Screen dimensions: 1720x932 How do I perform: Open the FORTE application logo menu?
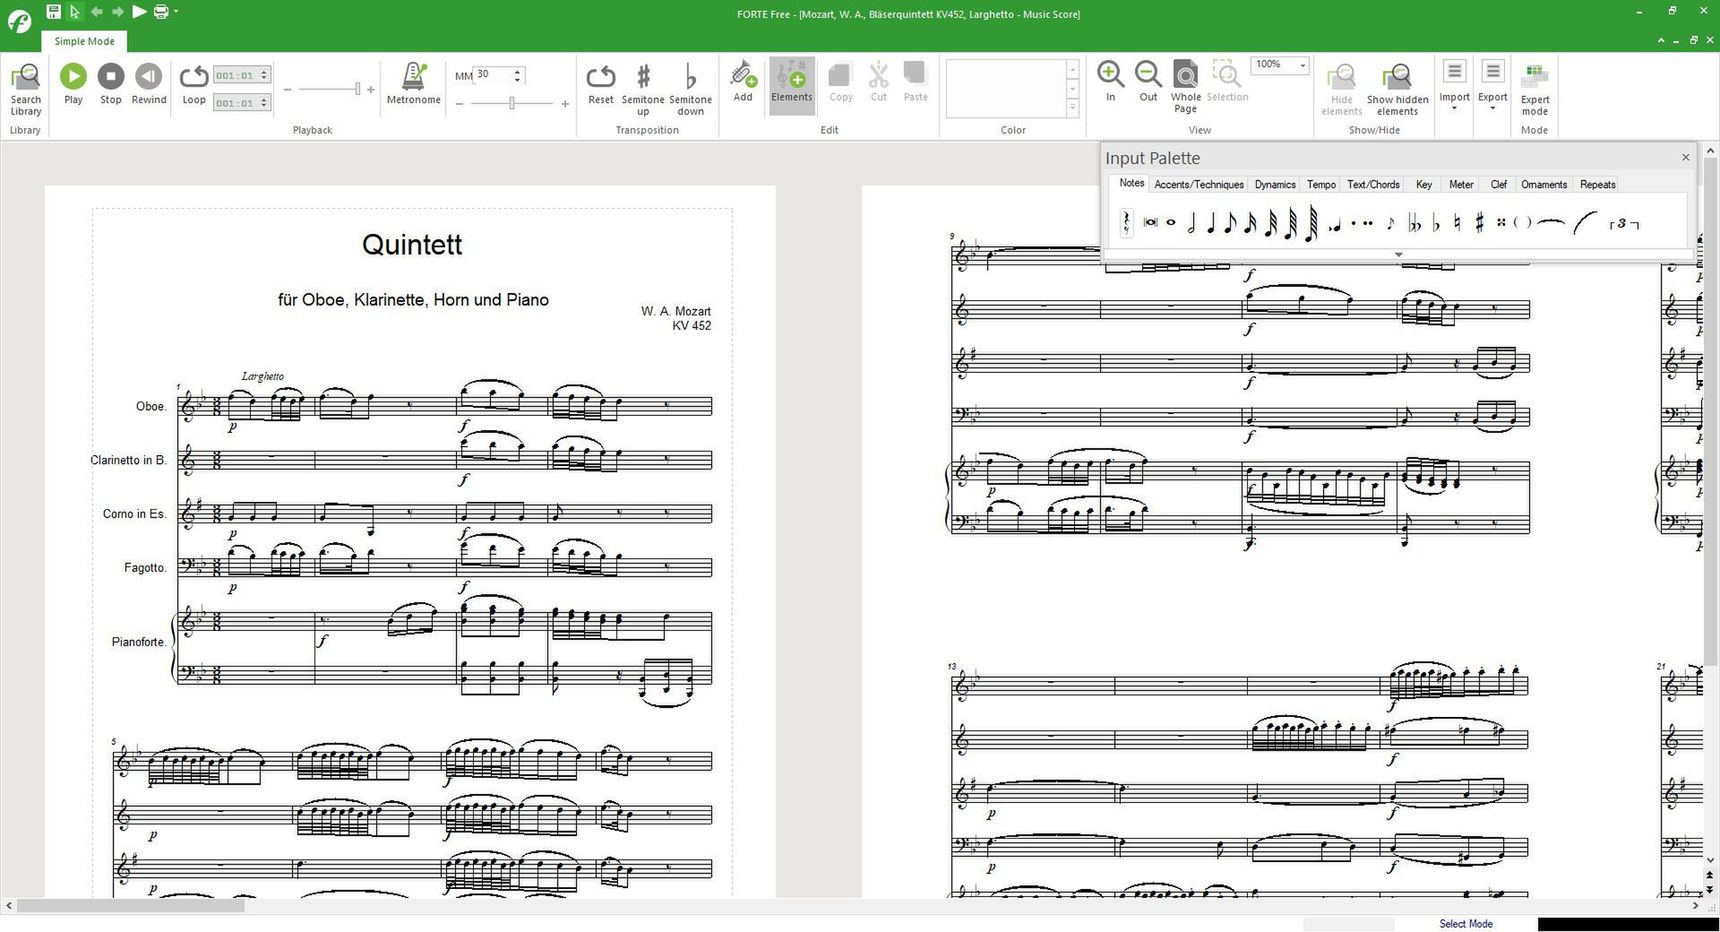point(20,19)
